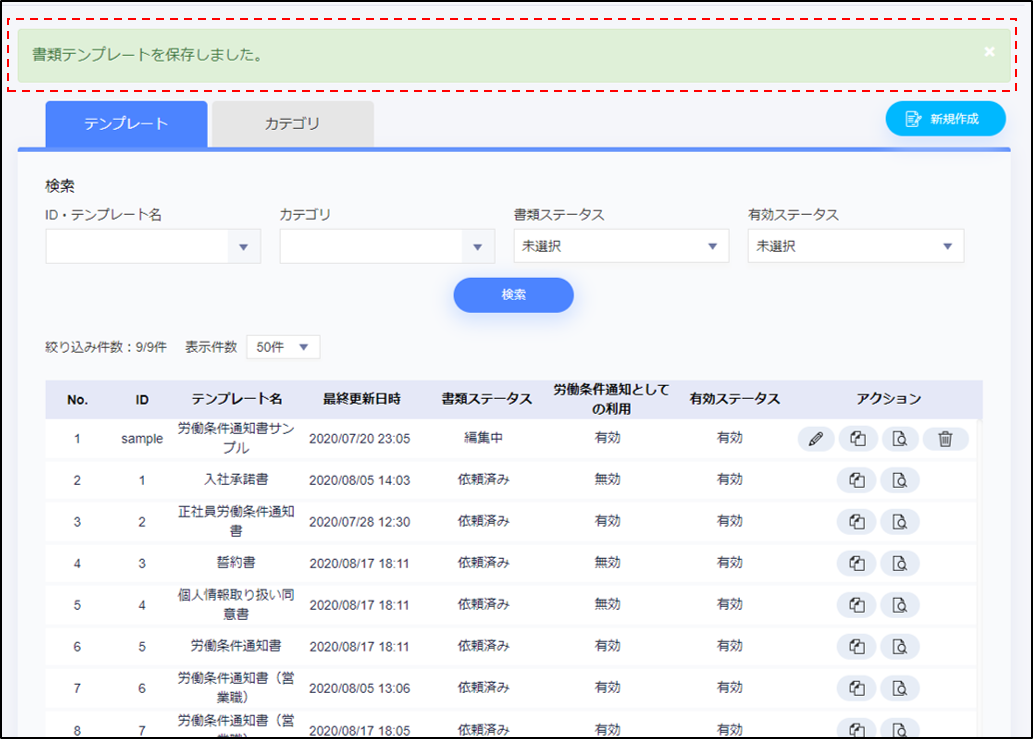This screenshot has width=1033, height=739.
Task: Click the 書類テンプレートを保存しました message text
Action: 148,55
